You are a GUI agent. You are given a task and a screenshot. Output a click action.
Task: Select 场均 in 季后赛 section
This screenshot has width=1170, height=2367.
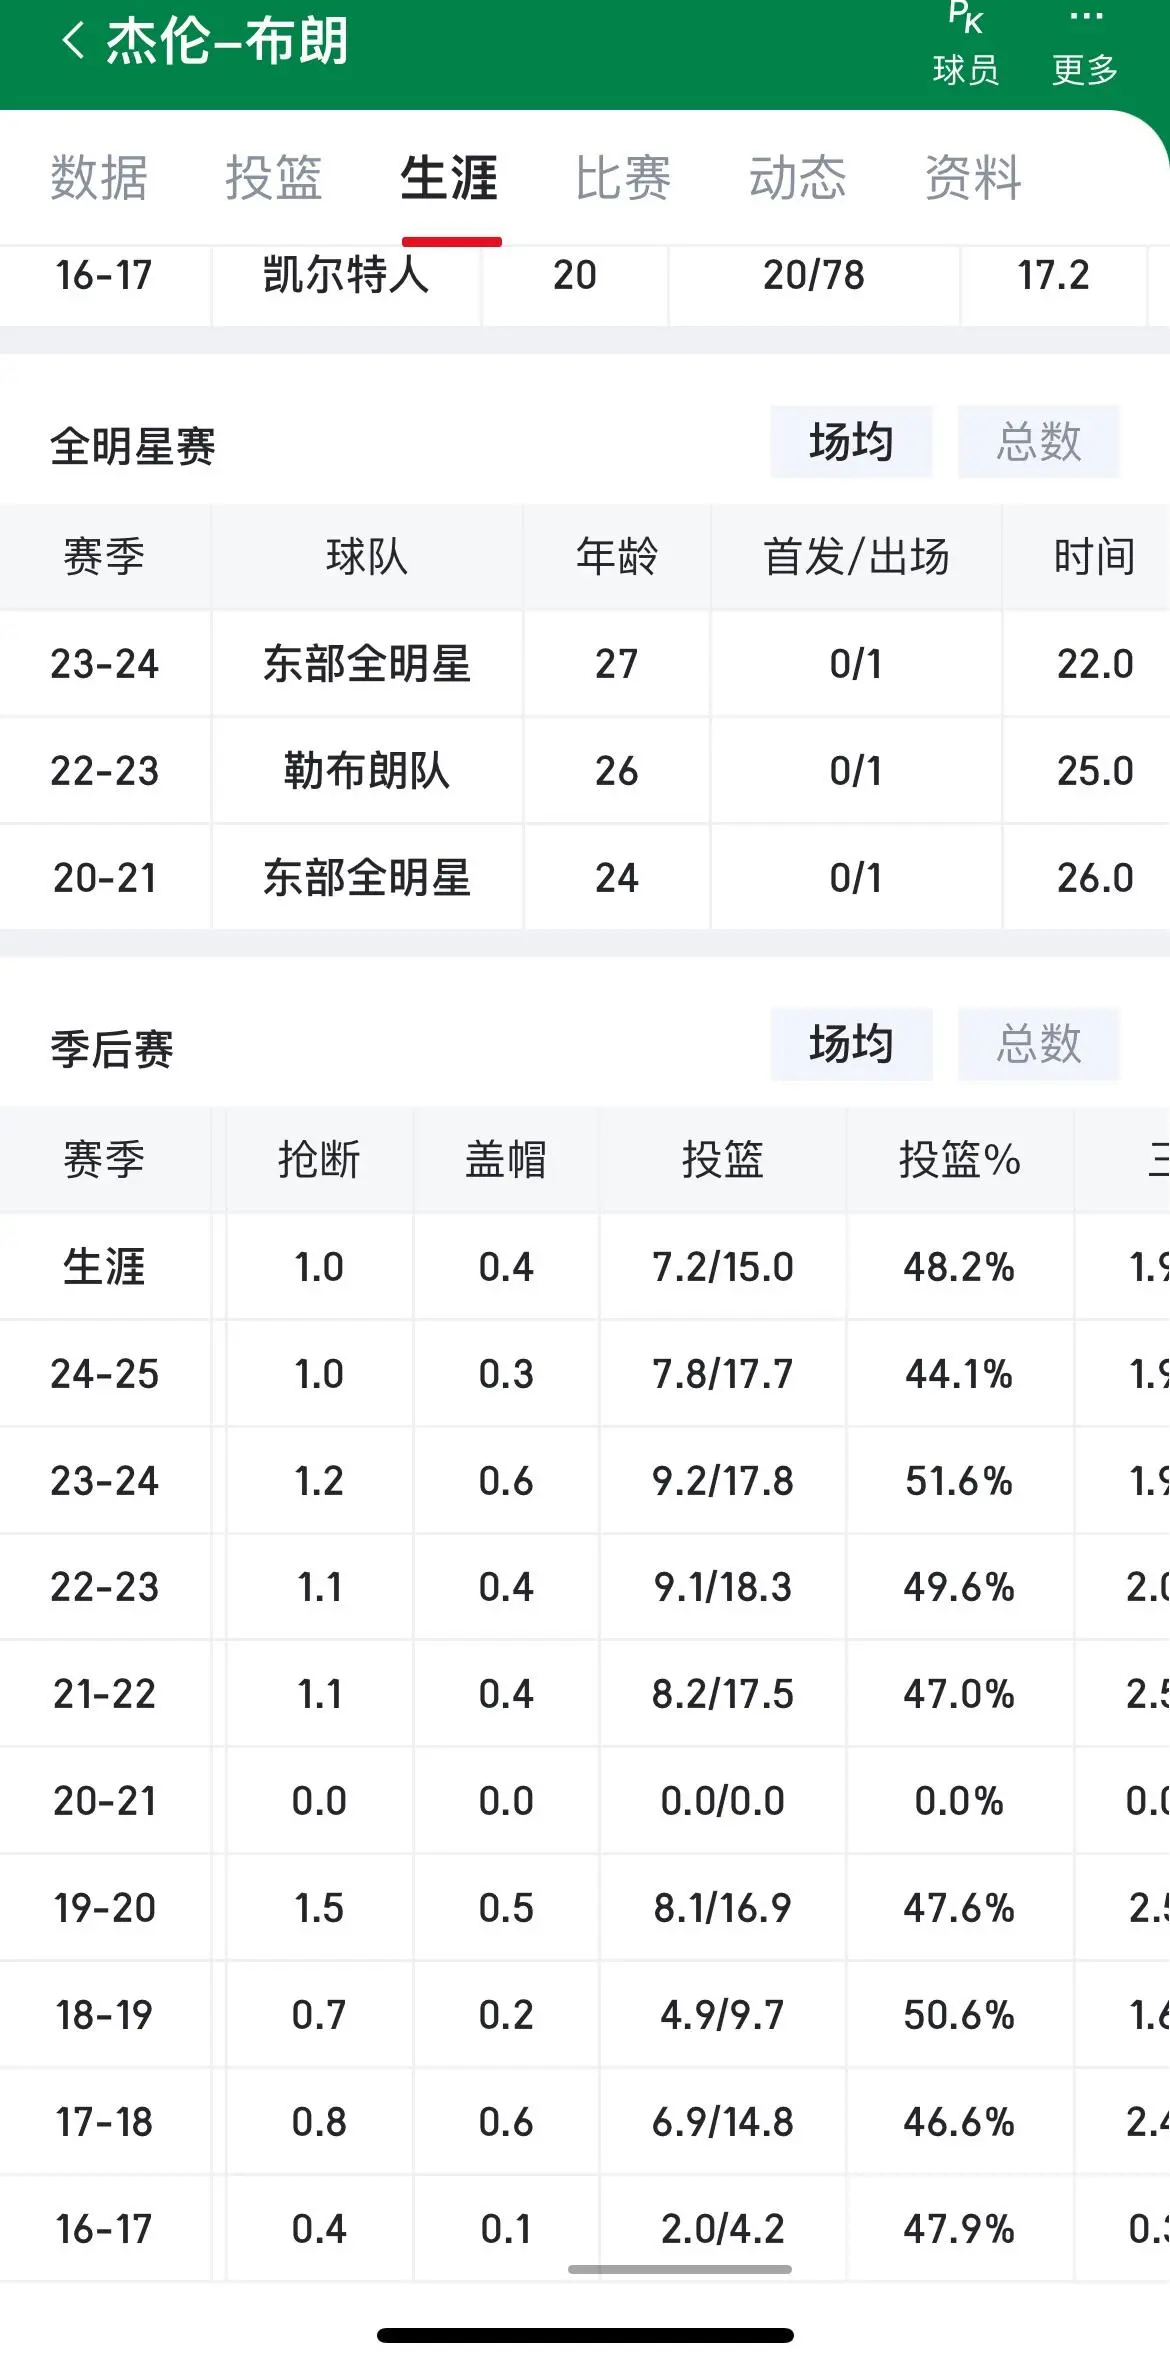point(851,1045)
